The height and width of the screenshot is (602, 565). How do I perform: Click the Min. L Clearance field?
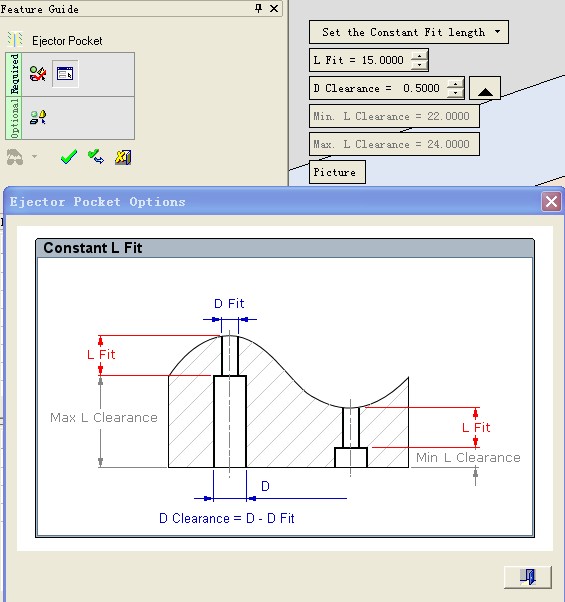[x=394, y=116]
